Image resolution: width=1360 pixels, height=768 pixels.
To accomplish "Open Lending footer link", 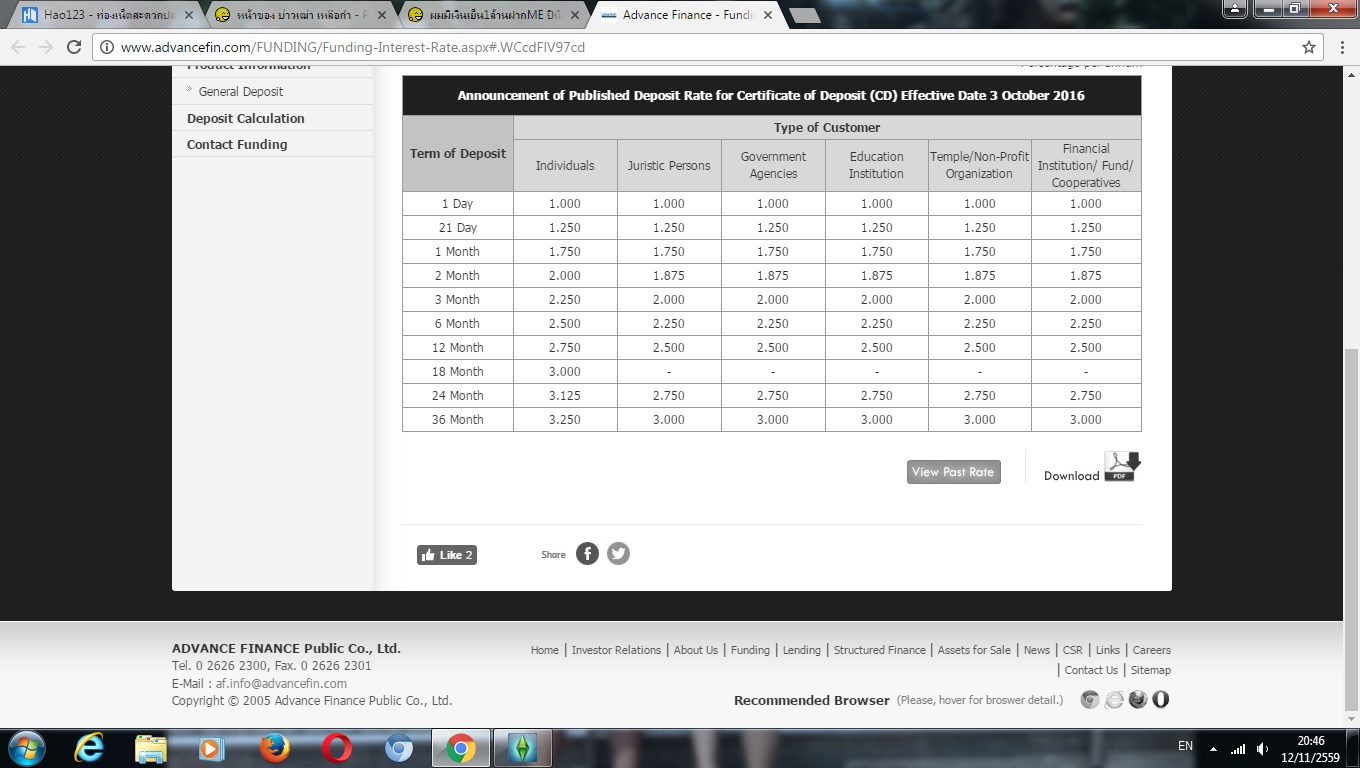I will point(801,650).
